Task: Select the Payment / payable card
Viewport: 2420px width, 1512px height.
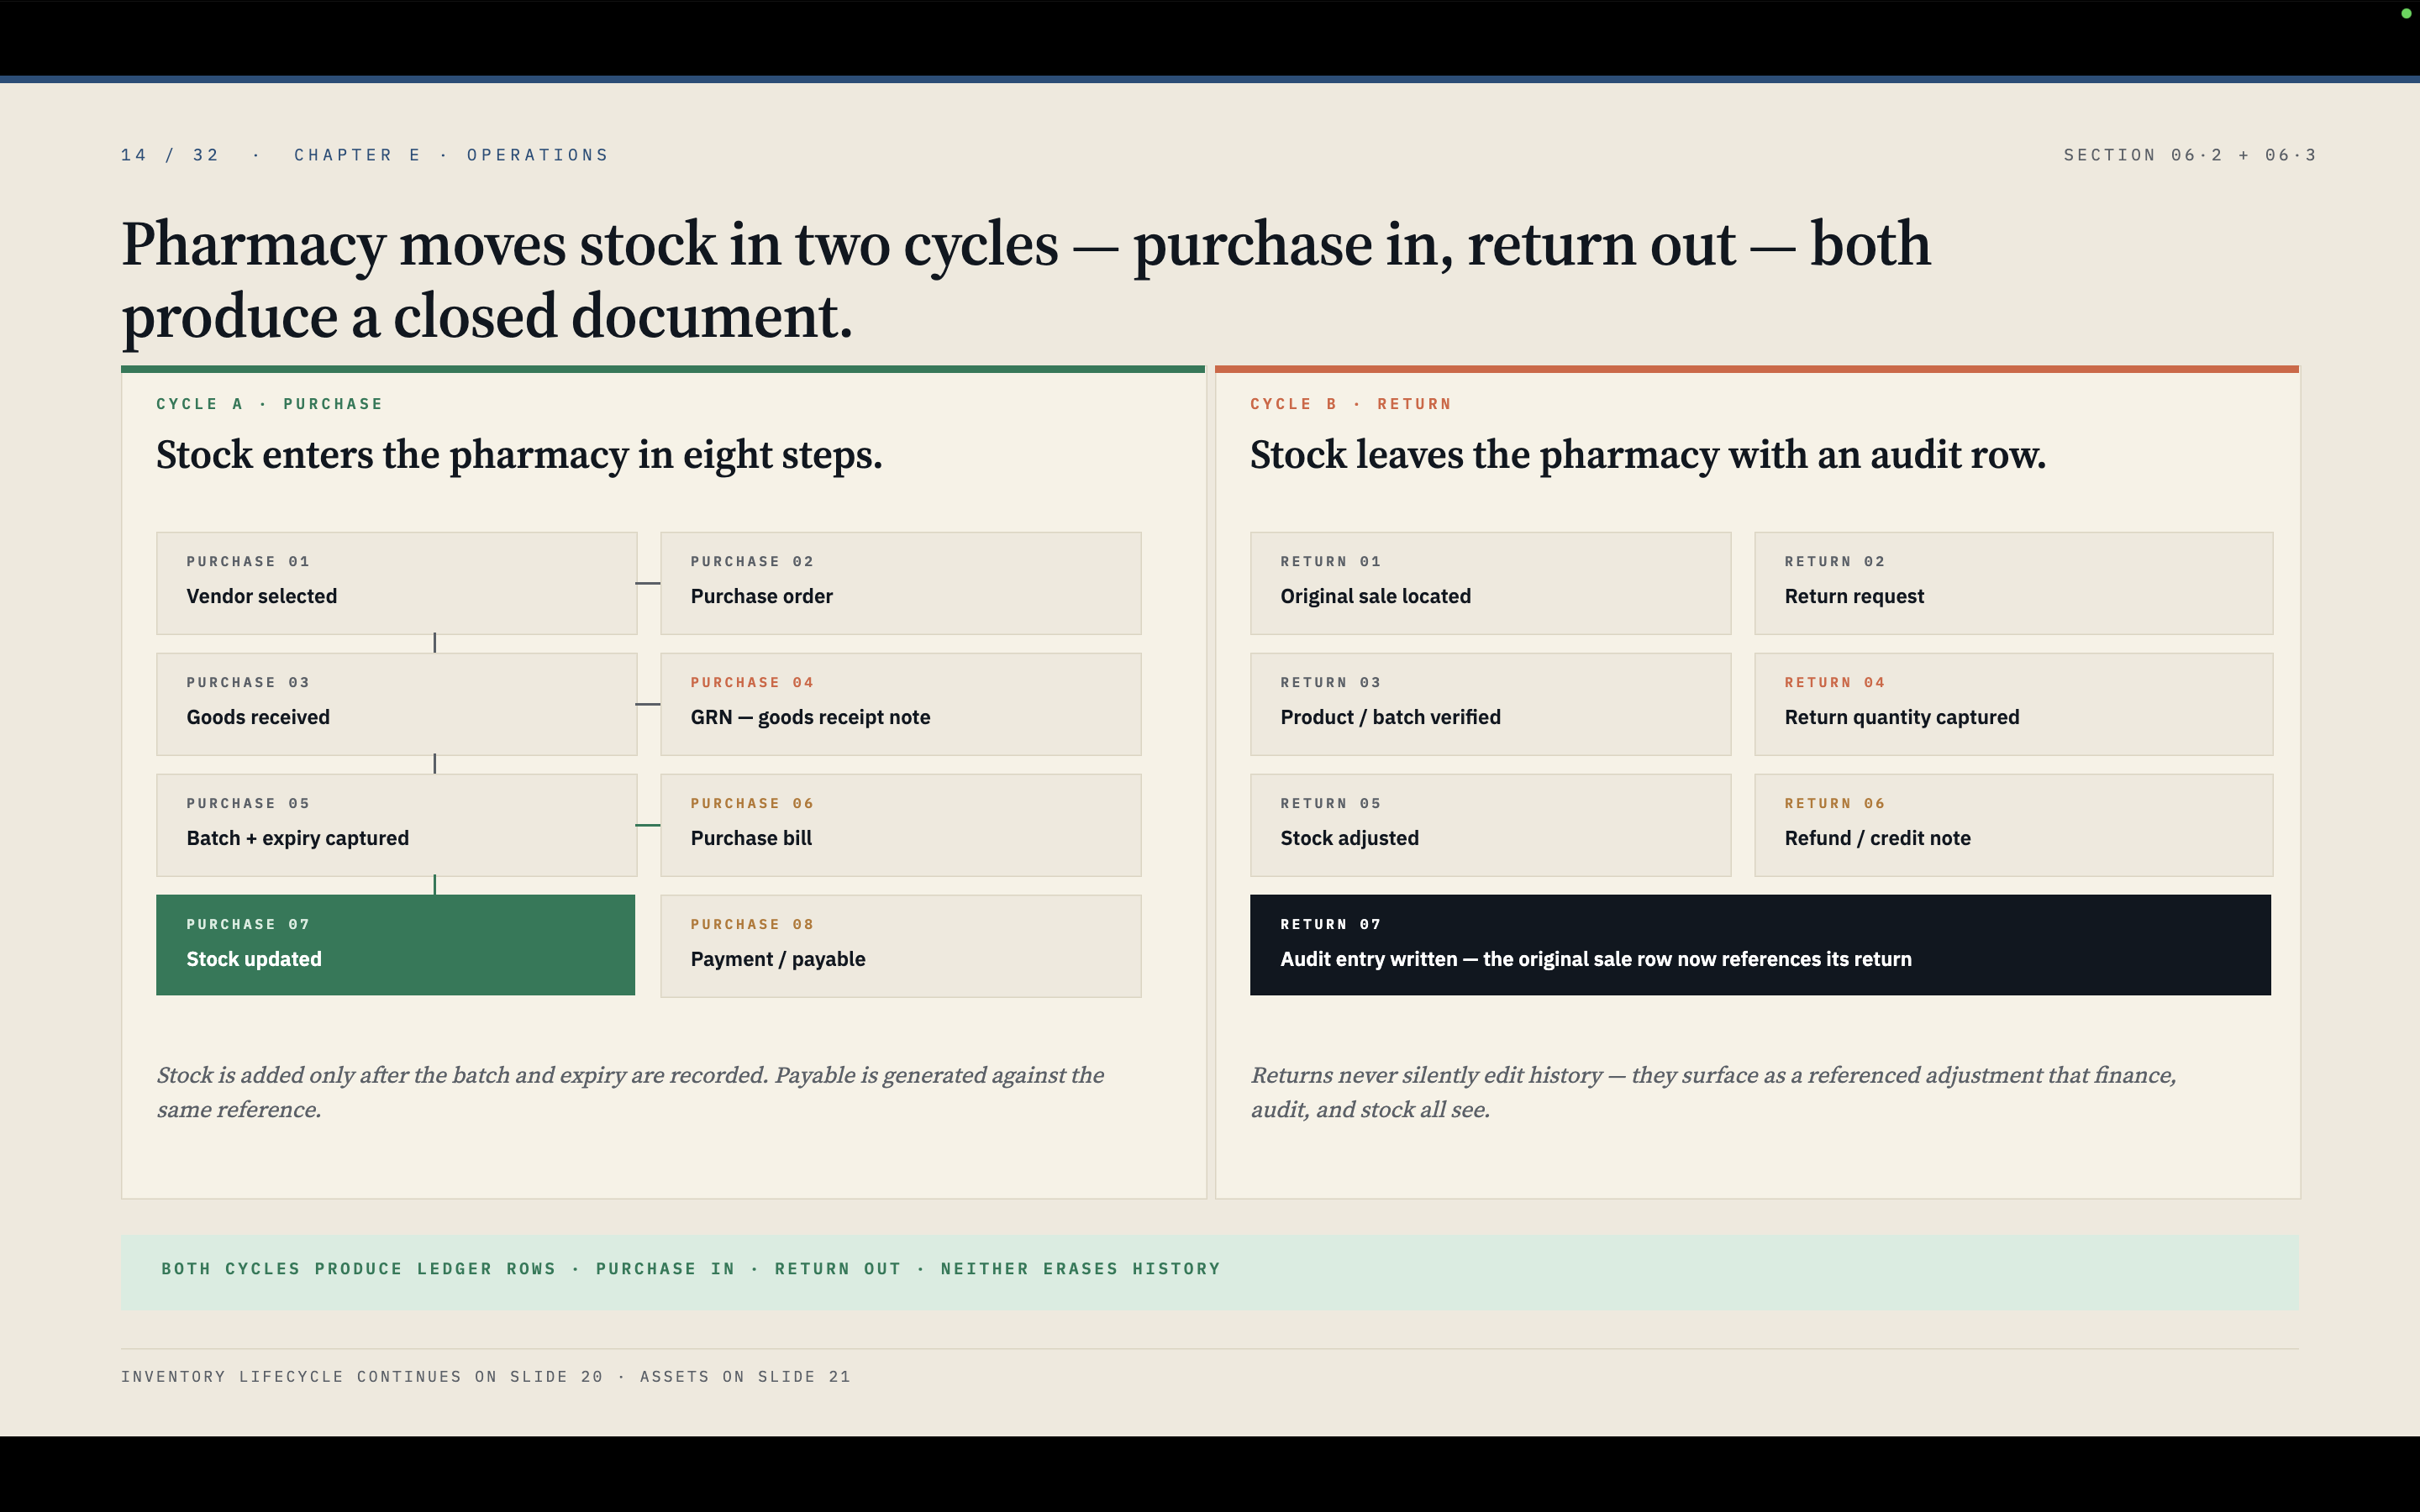Action: [x=900, y=946]
